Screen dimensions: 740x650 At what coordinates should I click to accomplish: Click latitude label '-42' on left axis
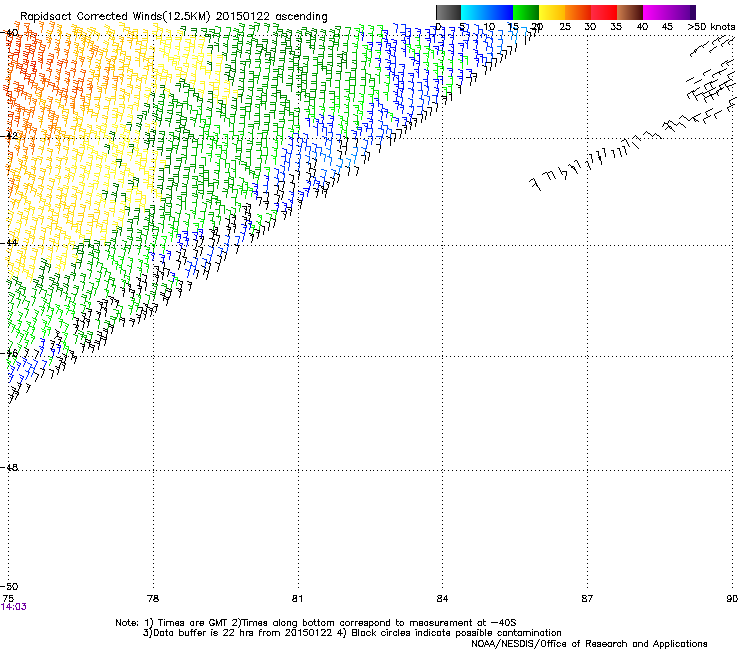[9, 135]
